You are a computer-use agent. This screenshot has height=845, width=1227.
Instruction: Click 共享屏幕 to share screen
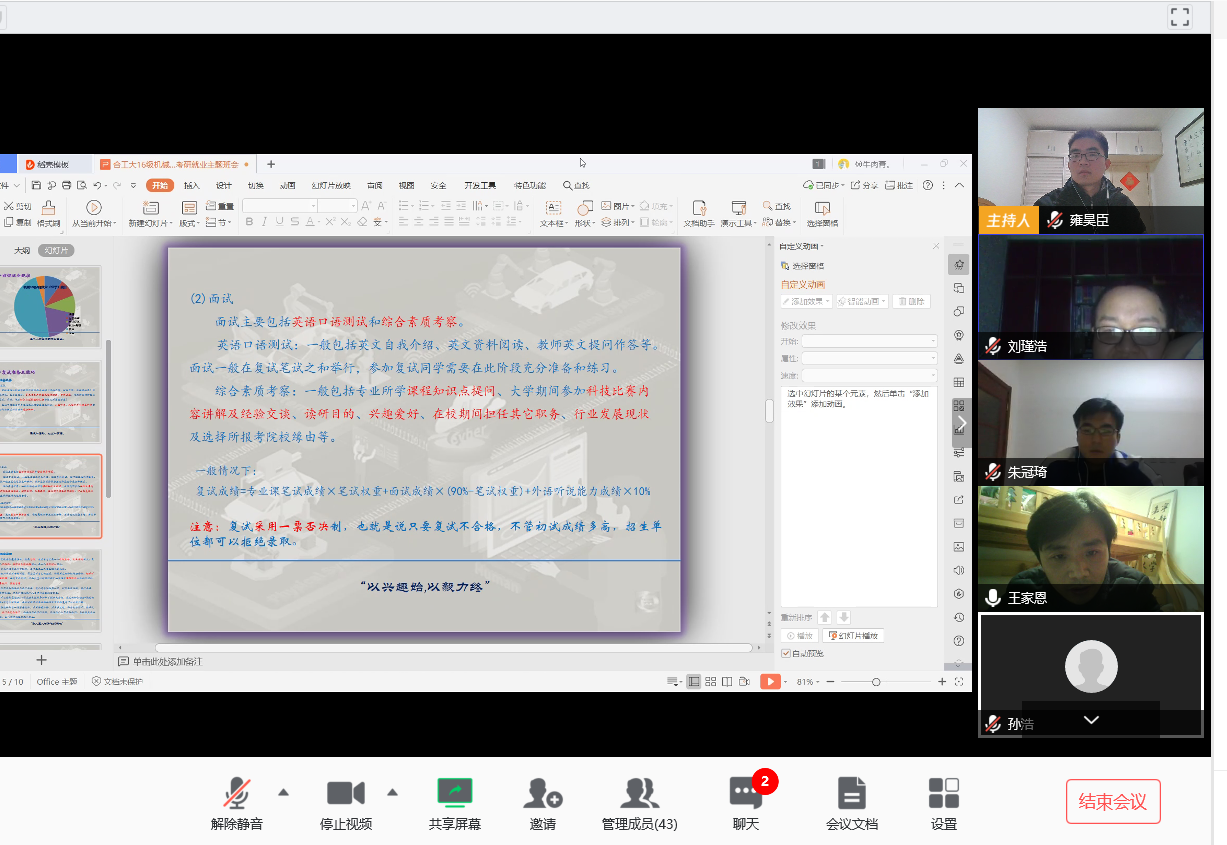[x=455, y=805]
